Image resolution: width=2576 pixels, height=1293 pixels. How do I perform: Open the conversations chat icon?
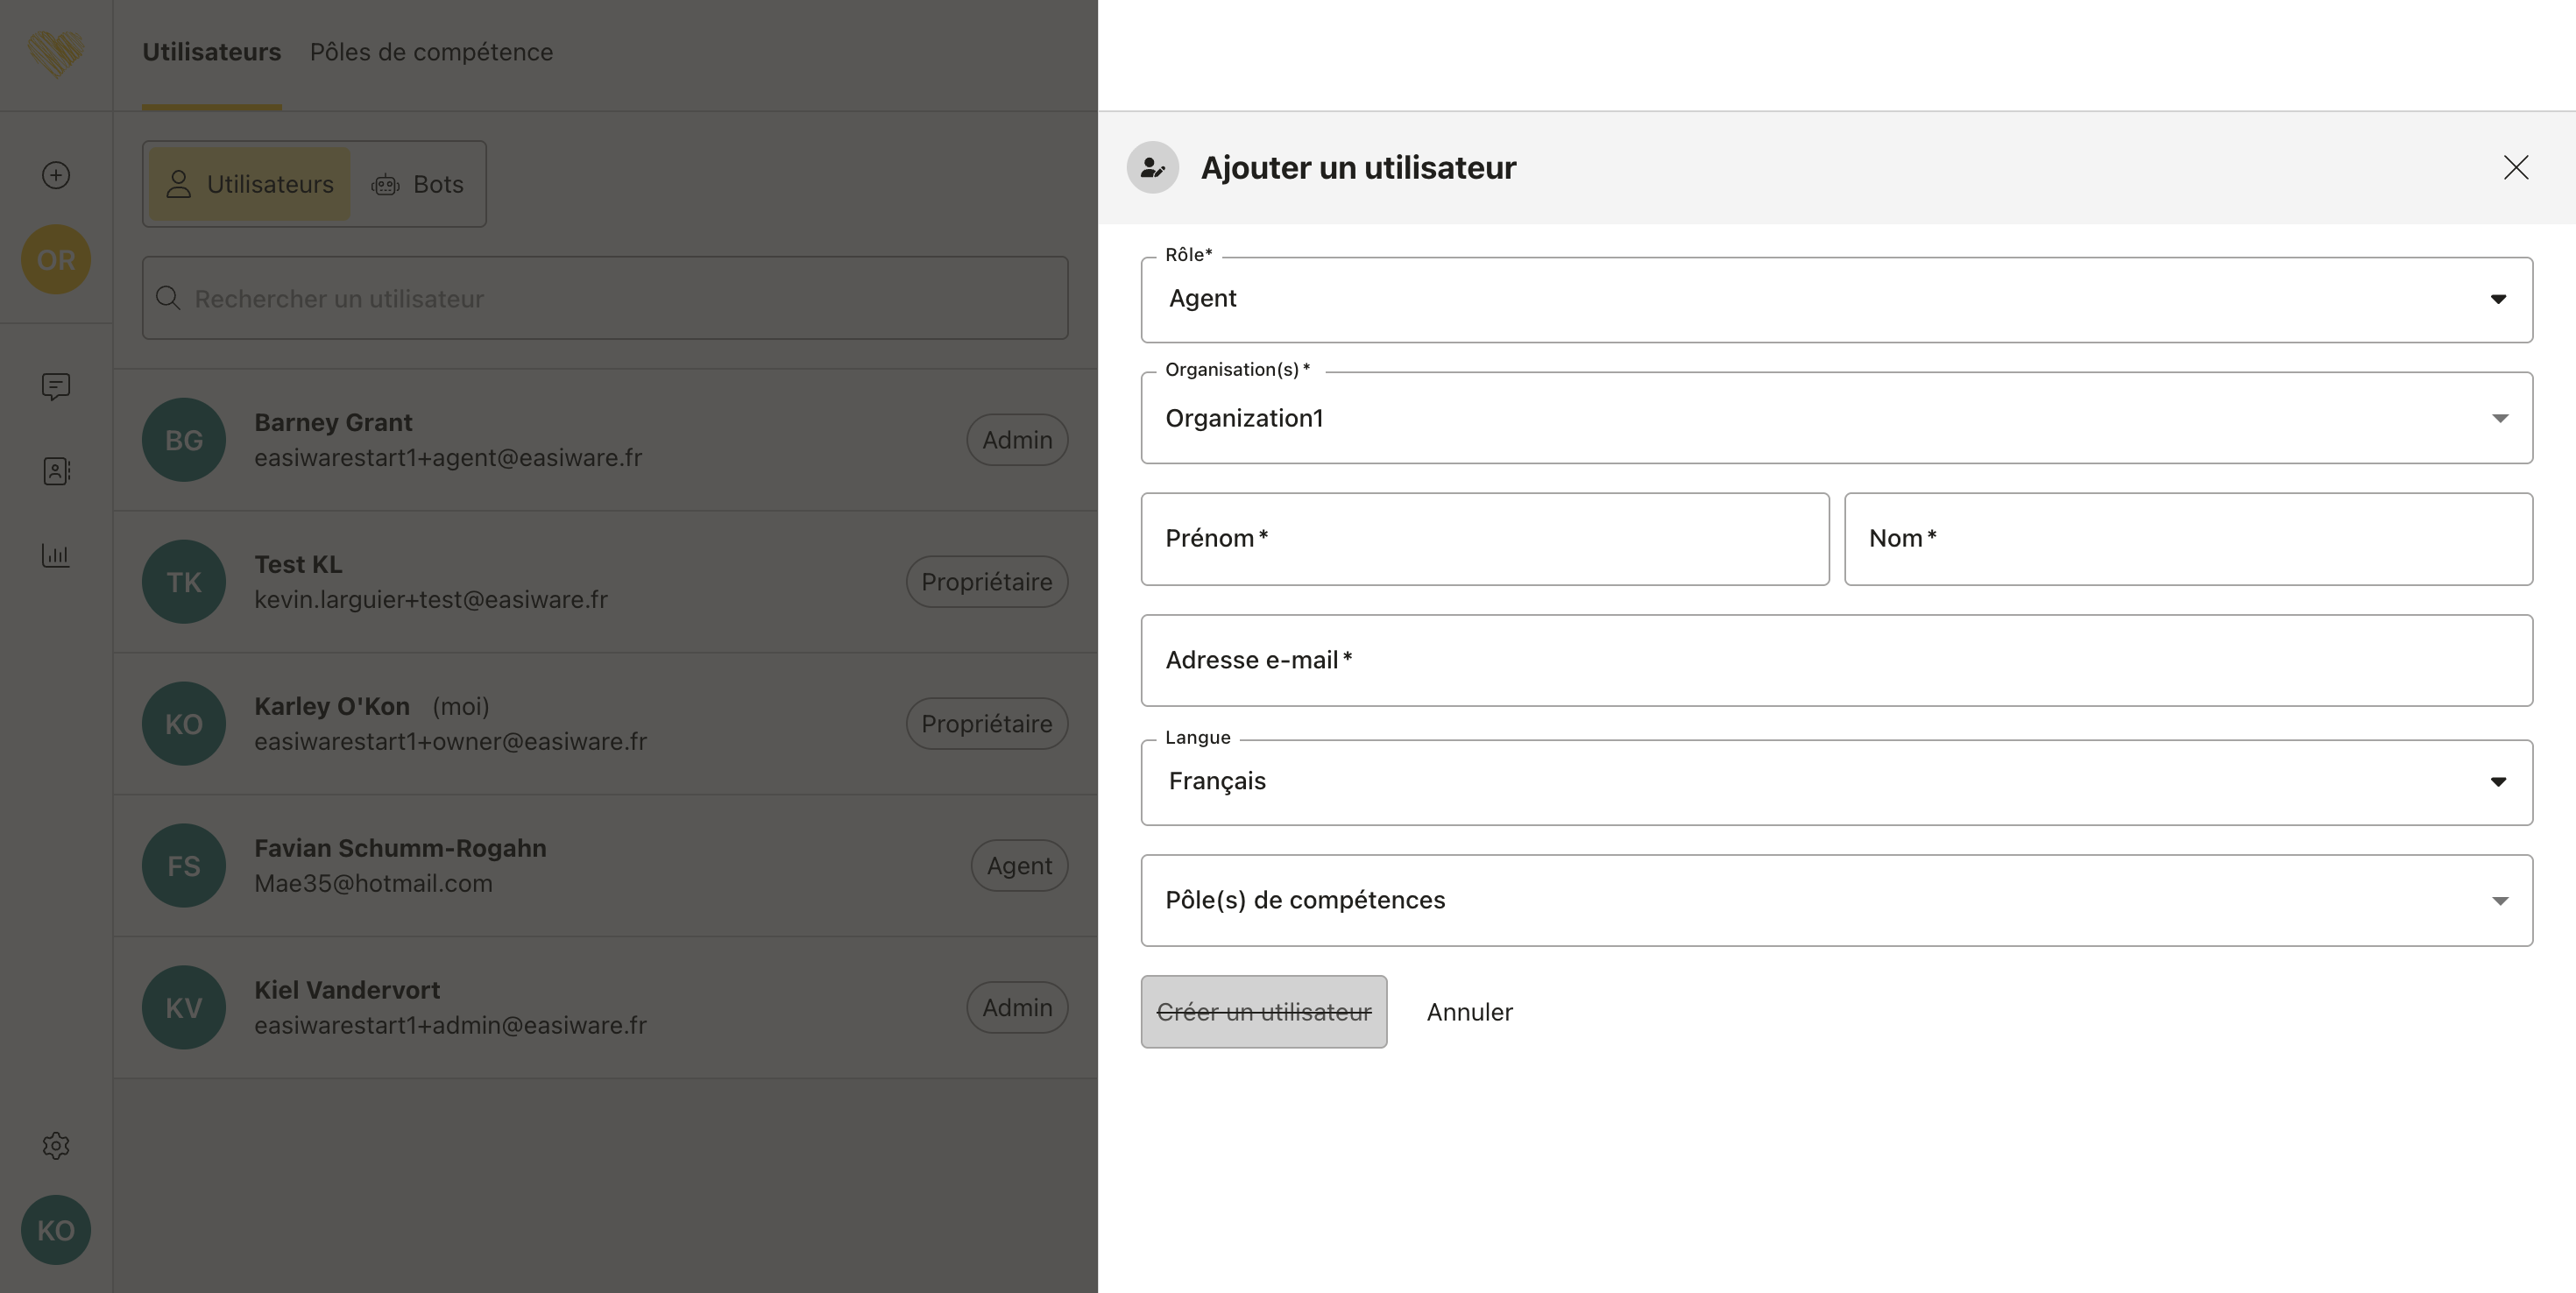pyautogui.click(x=56, y=386)
